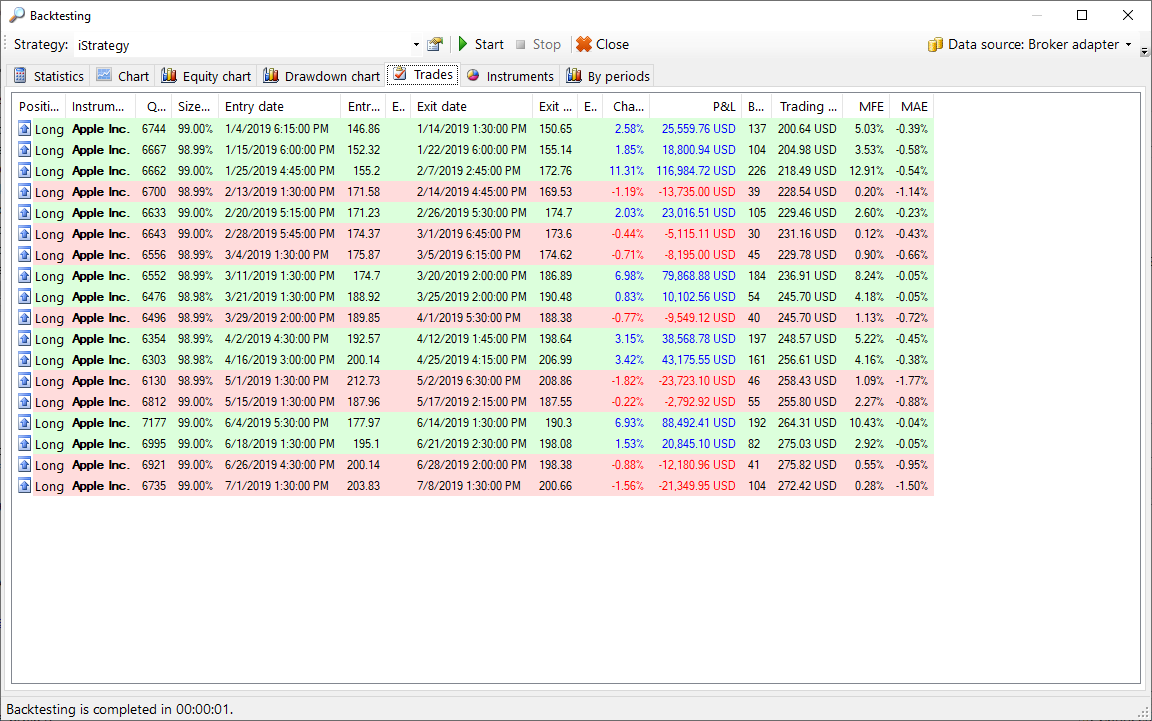
Task: Expand the iStrategy strategy dropdown
Action: pos(416,45)
